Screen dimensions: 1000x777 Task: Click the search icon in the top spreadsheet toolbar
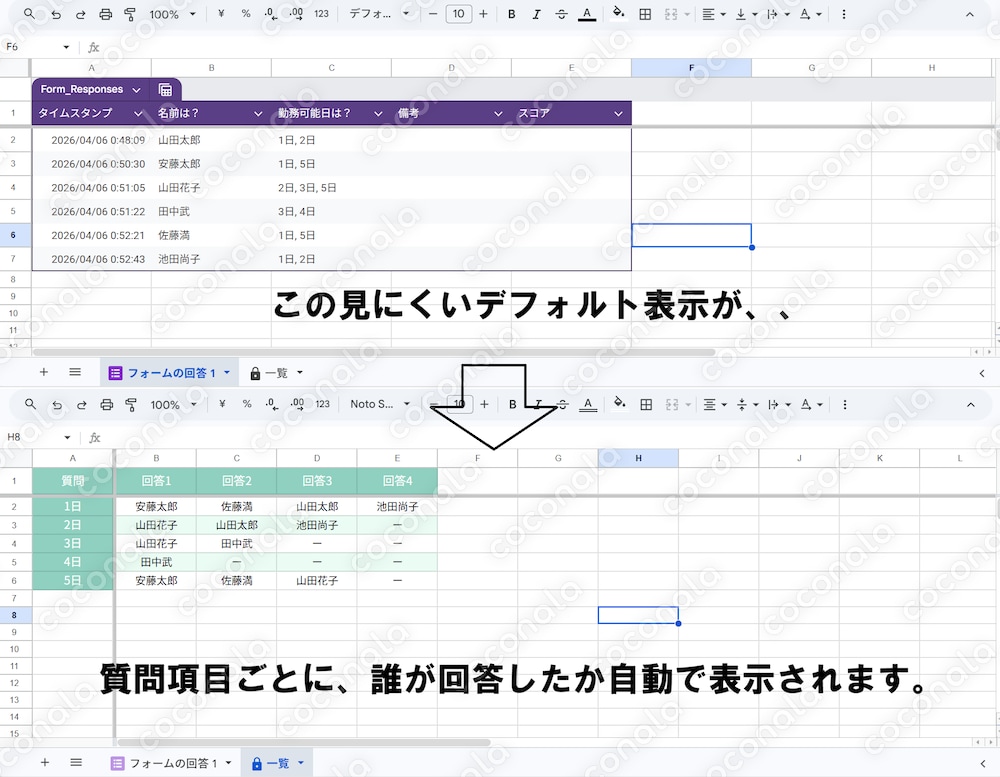(x=29, y=13)
